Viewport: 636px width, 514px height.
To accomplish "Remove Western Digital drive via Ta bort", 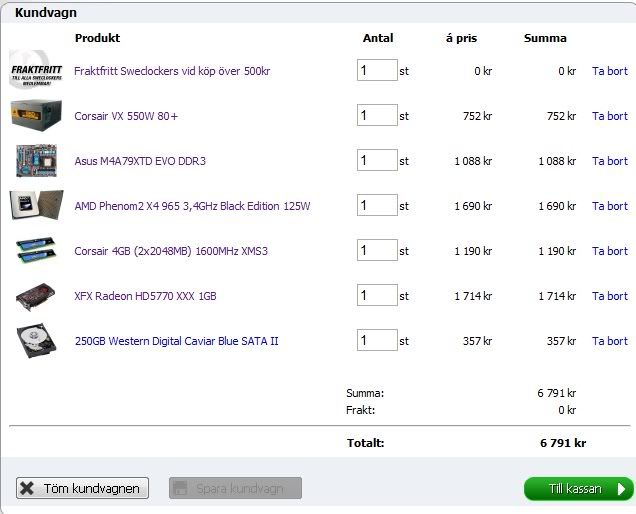I will point(609,341).
